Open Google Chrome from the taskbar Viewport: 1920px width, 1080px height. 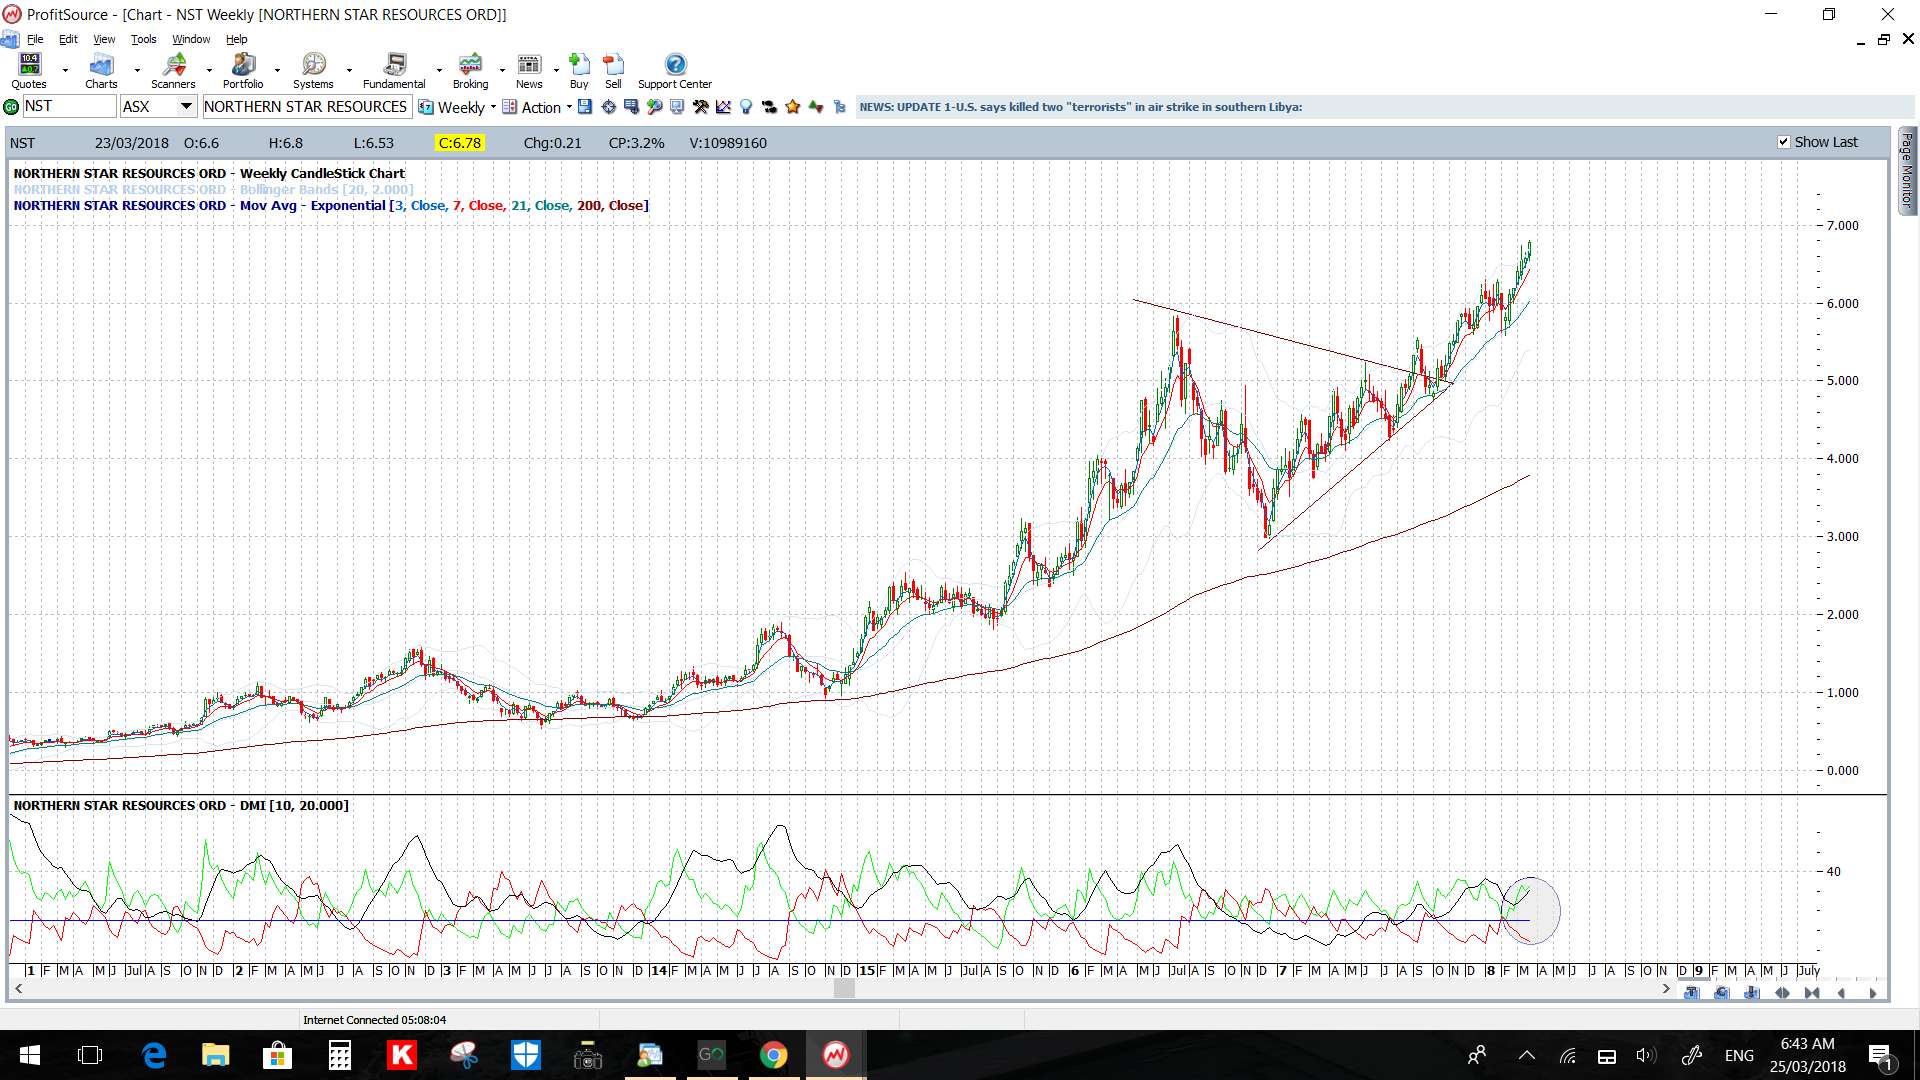[x=773, y=1055]
